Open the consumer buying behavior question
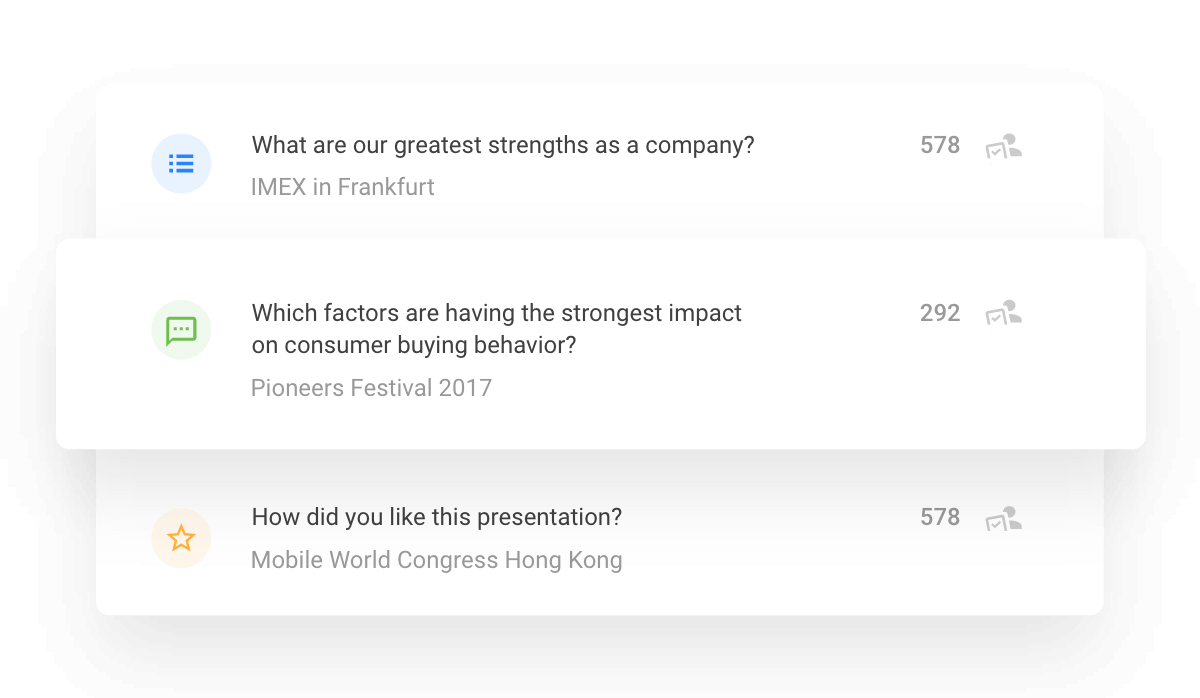The height and width of the screenshot is (698, 1200). click(x=496, y=328)
